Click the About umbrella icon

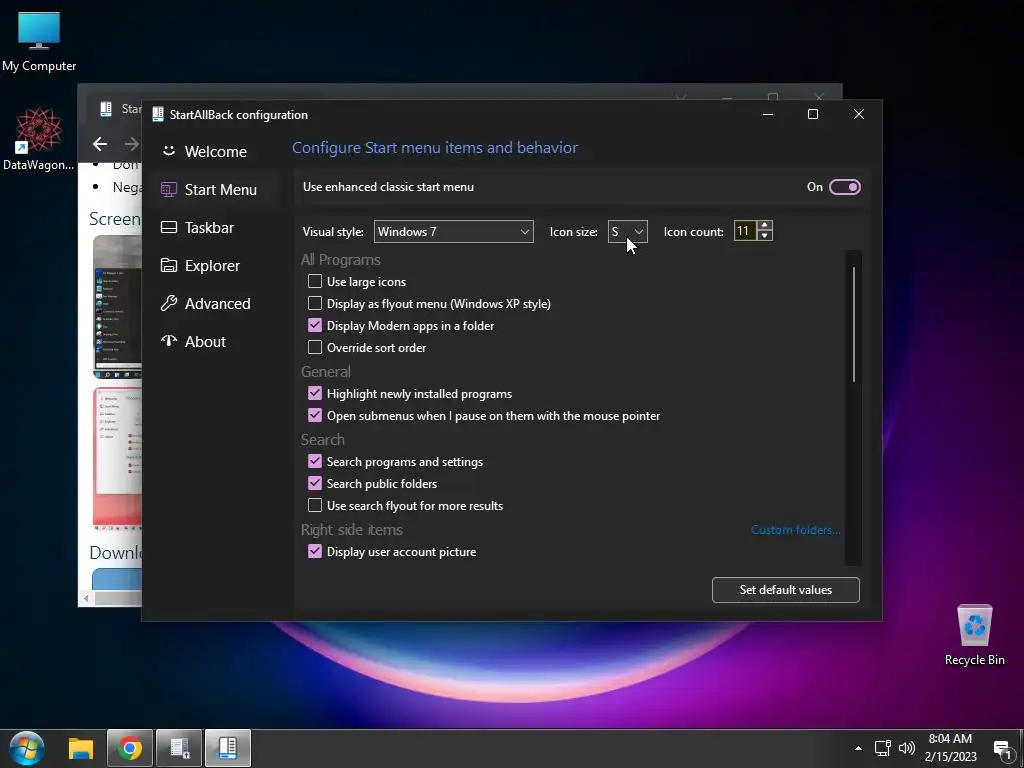pyautogui.click(x=168, y=341)
